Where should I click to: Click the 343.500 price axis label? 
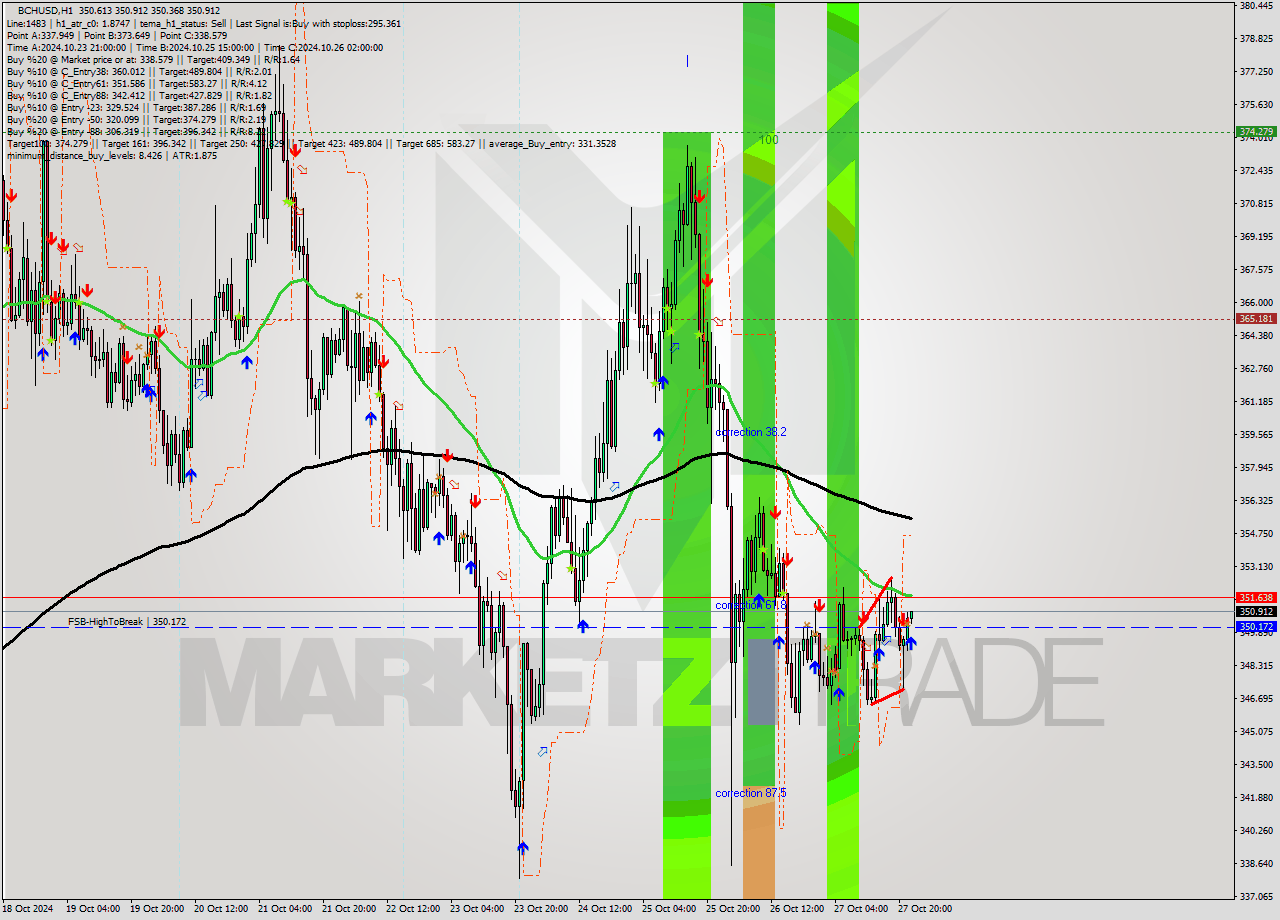tap(1255, 765)
